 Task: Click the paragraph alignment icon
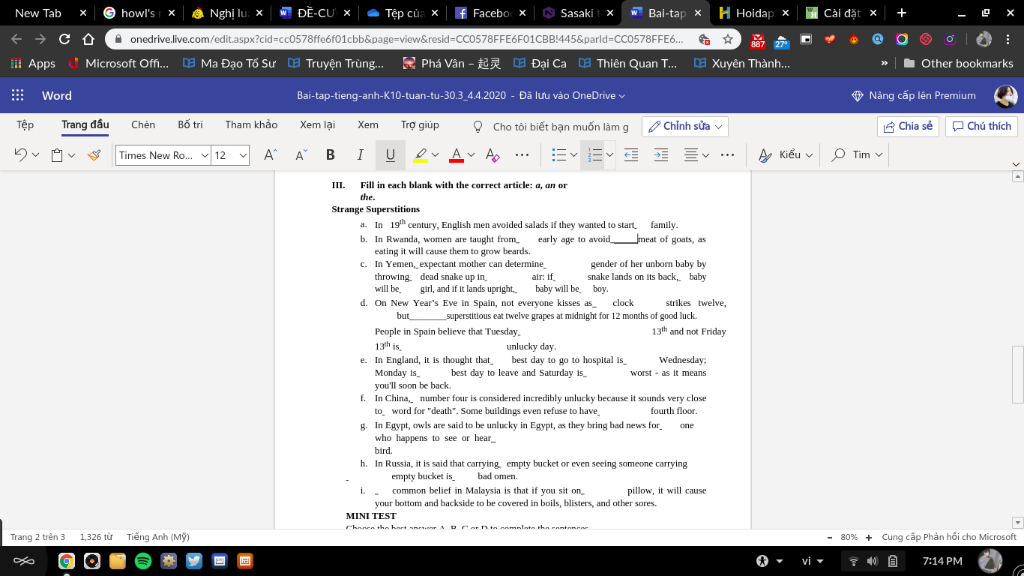tap(691, 155)
